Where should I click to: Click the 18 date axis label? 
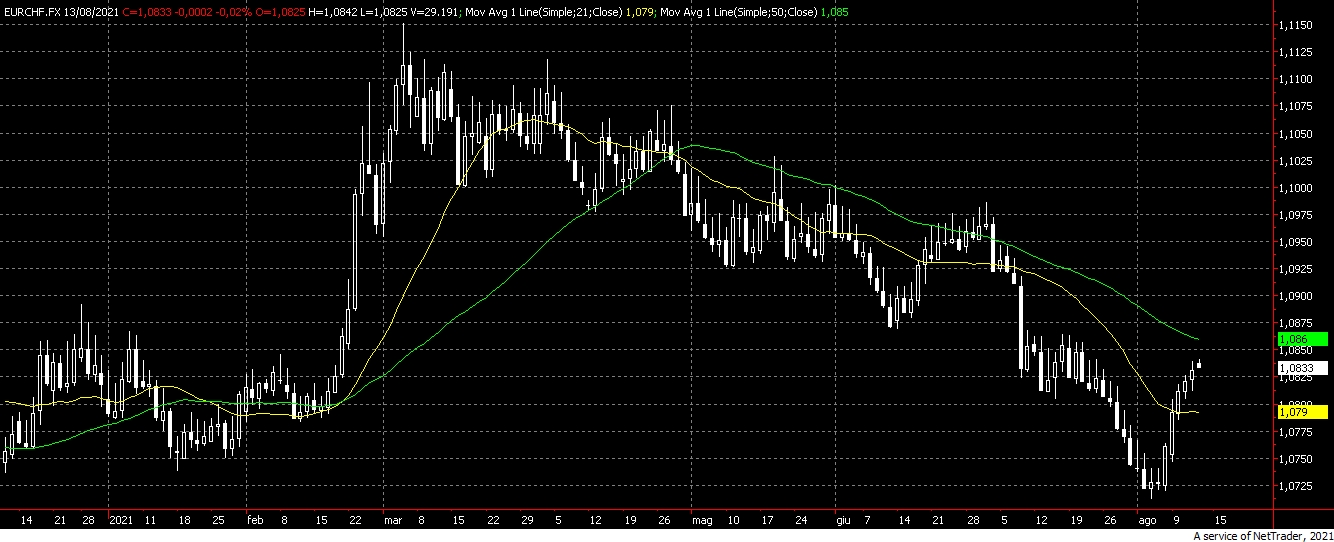(185, 521)
